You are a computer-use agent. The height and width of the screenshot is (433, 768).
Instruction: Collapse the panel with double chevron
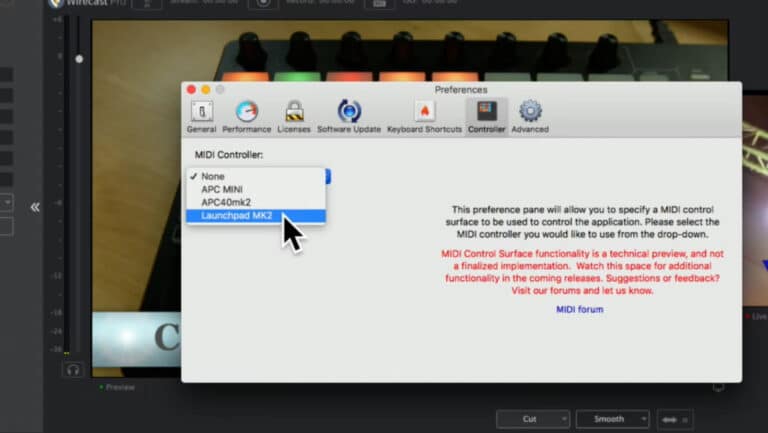coord(35,208)
